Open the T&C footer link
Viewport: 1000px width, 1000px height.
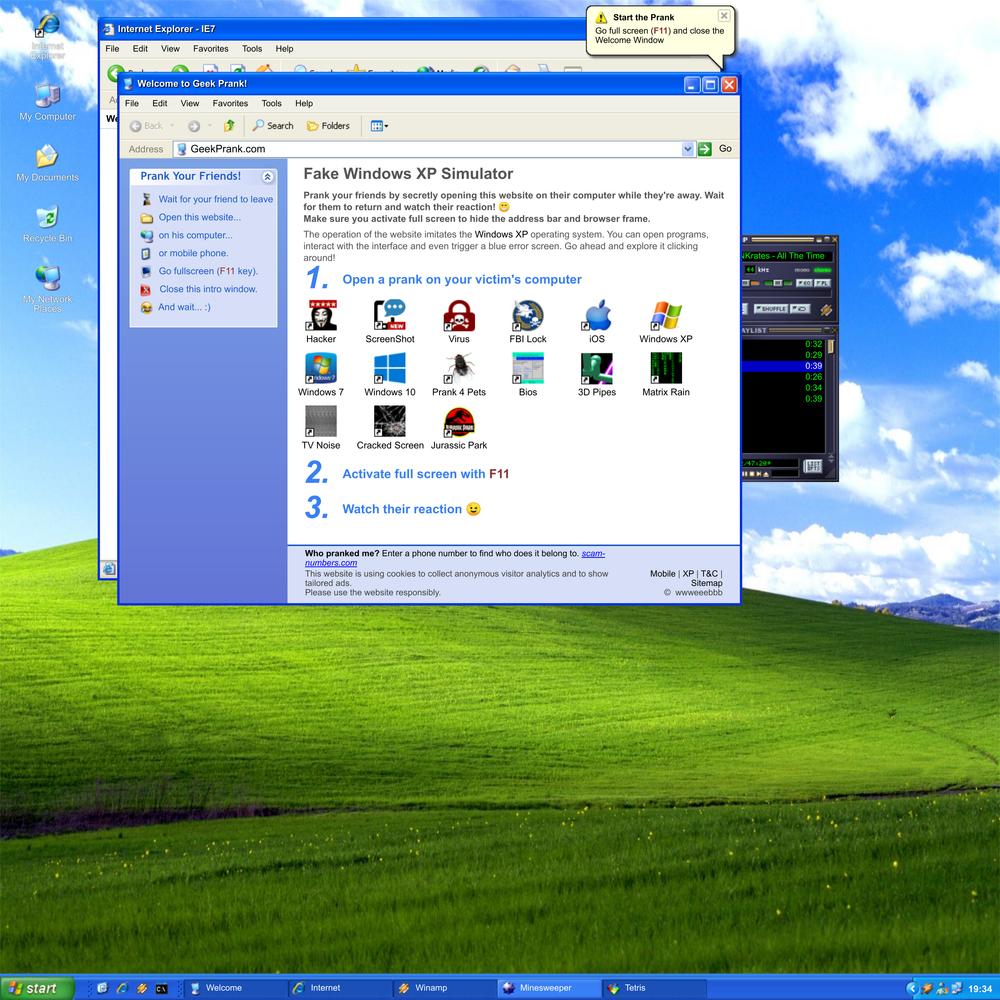pyautogui.click(x=709, y=573)
